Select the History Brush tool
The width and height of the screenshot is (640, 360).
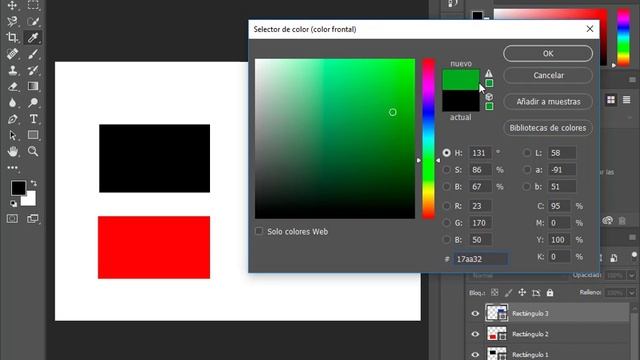click(x=33, y=70)
